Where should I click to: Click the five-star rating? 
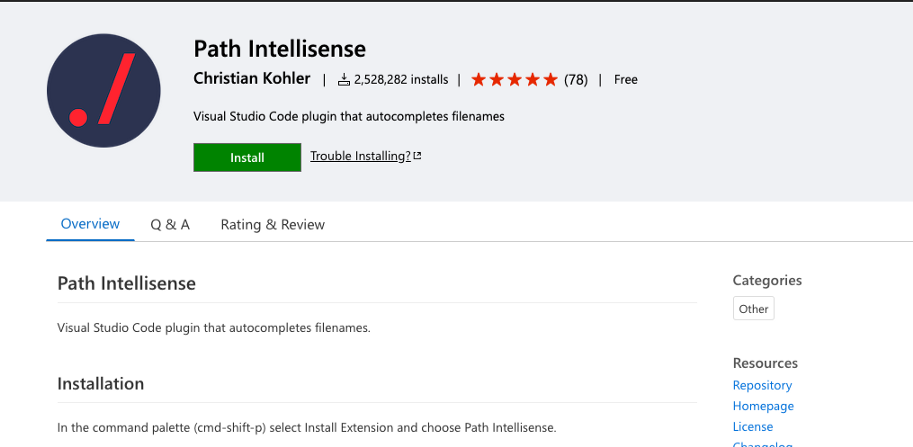click(515, 80)
